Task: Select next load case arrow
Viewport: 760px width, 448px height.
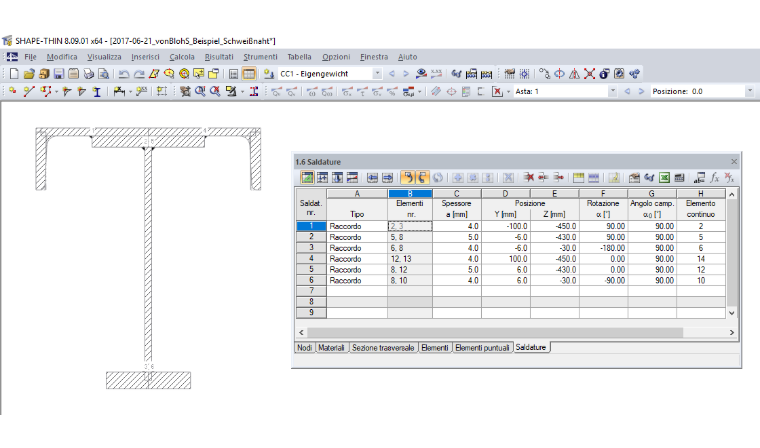Action: coord(406,74)
